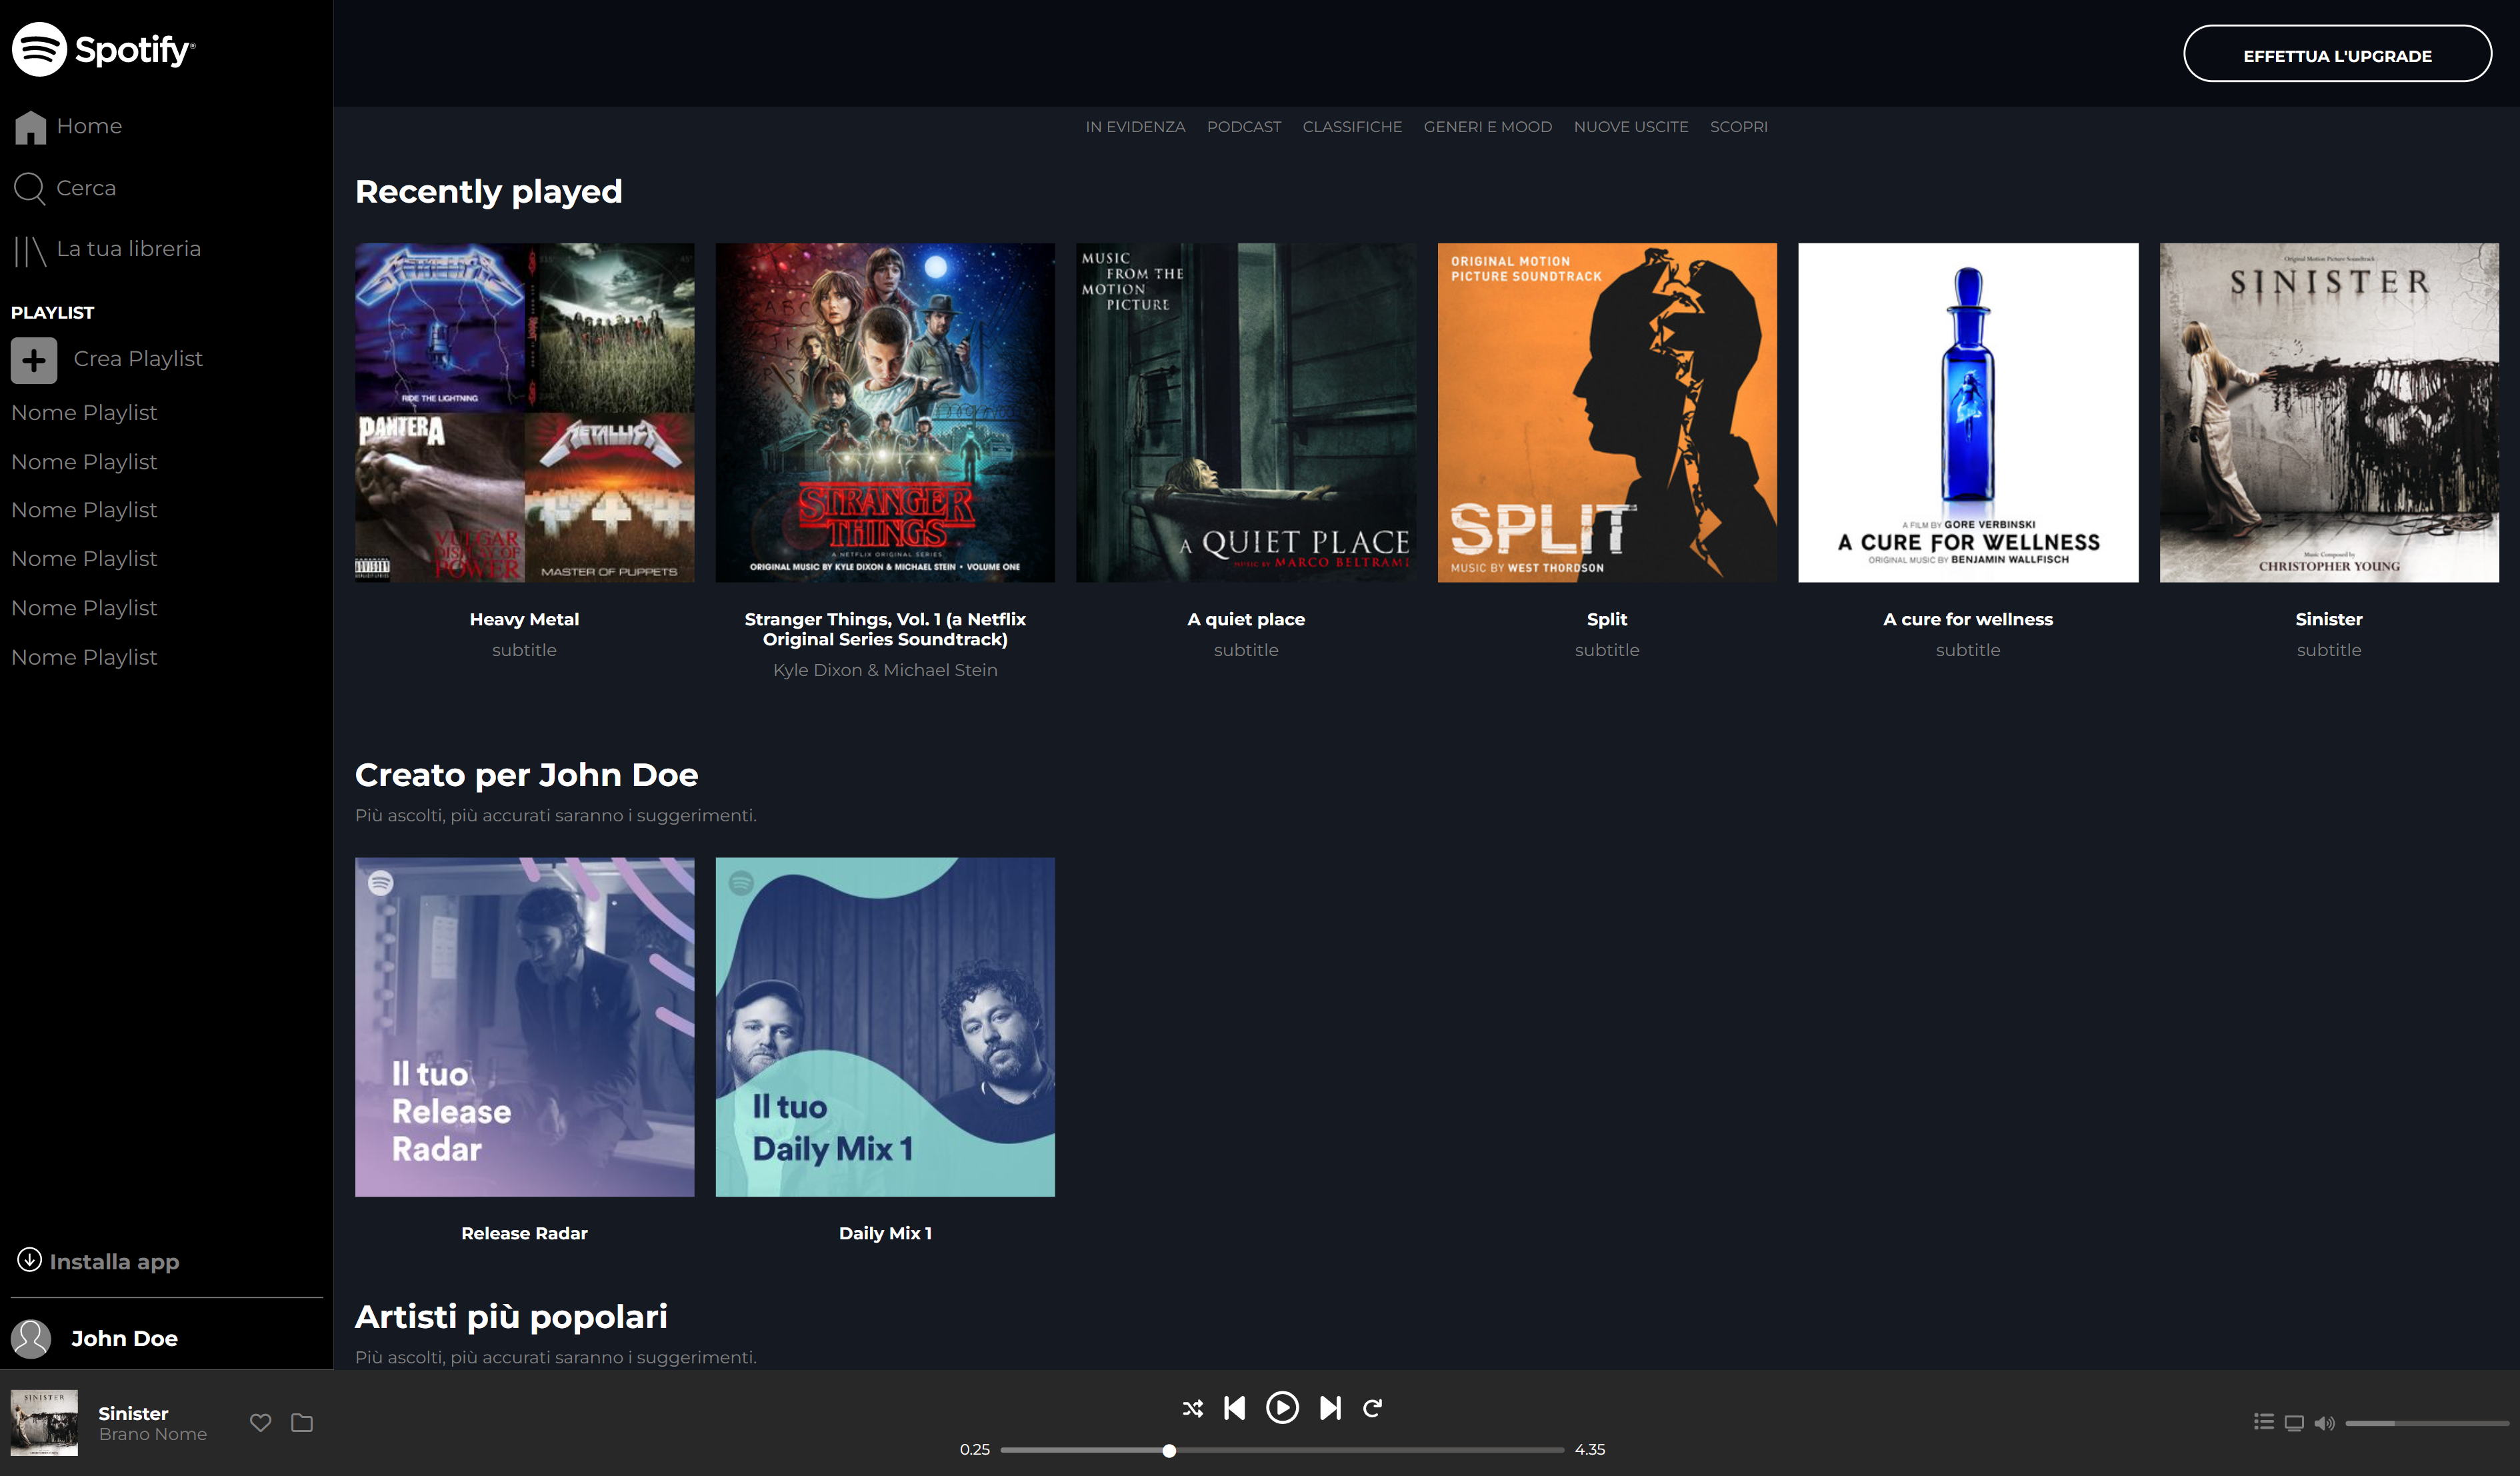Click the Brano Nome text in the player
The width and height of the screenshot is (2520, 1476).
click(153, 1434)
